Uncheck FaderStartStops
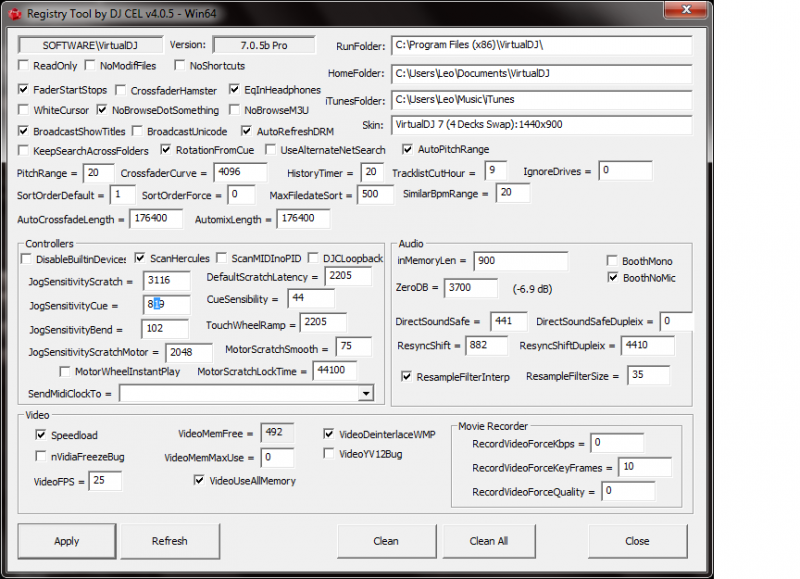This screenshot has height=579, width=800. 23,90
